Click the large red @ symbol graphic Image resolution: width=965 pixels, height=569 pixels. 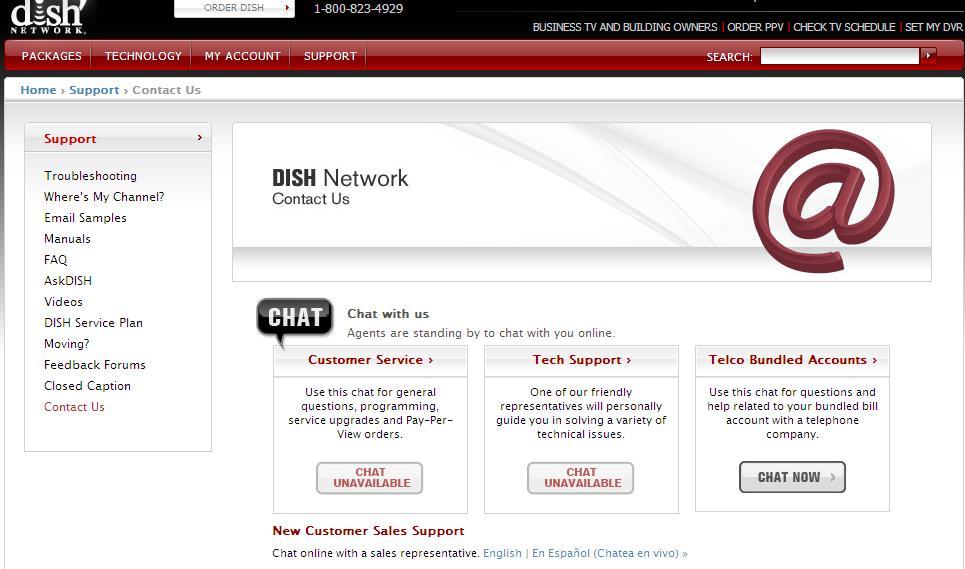823,201
